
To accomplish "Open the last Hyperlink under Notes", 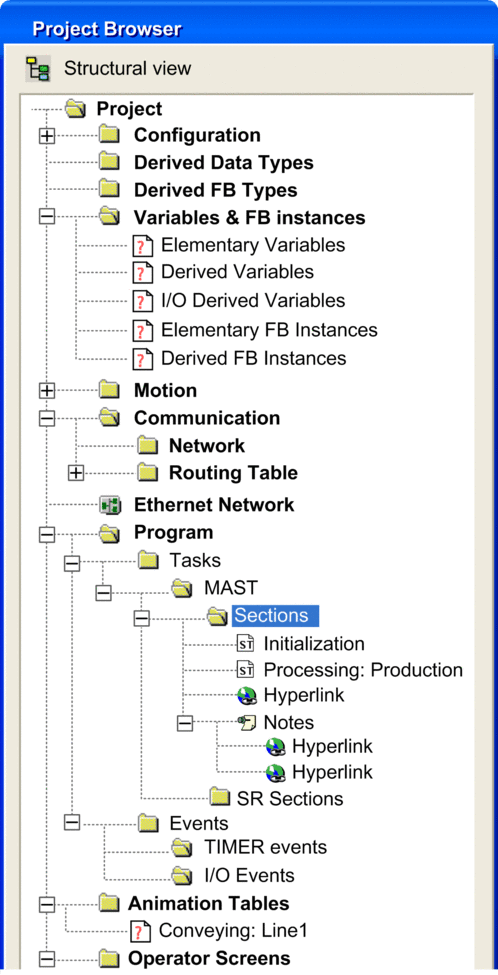I will pyautogui.click(x=332, y=772).
